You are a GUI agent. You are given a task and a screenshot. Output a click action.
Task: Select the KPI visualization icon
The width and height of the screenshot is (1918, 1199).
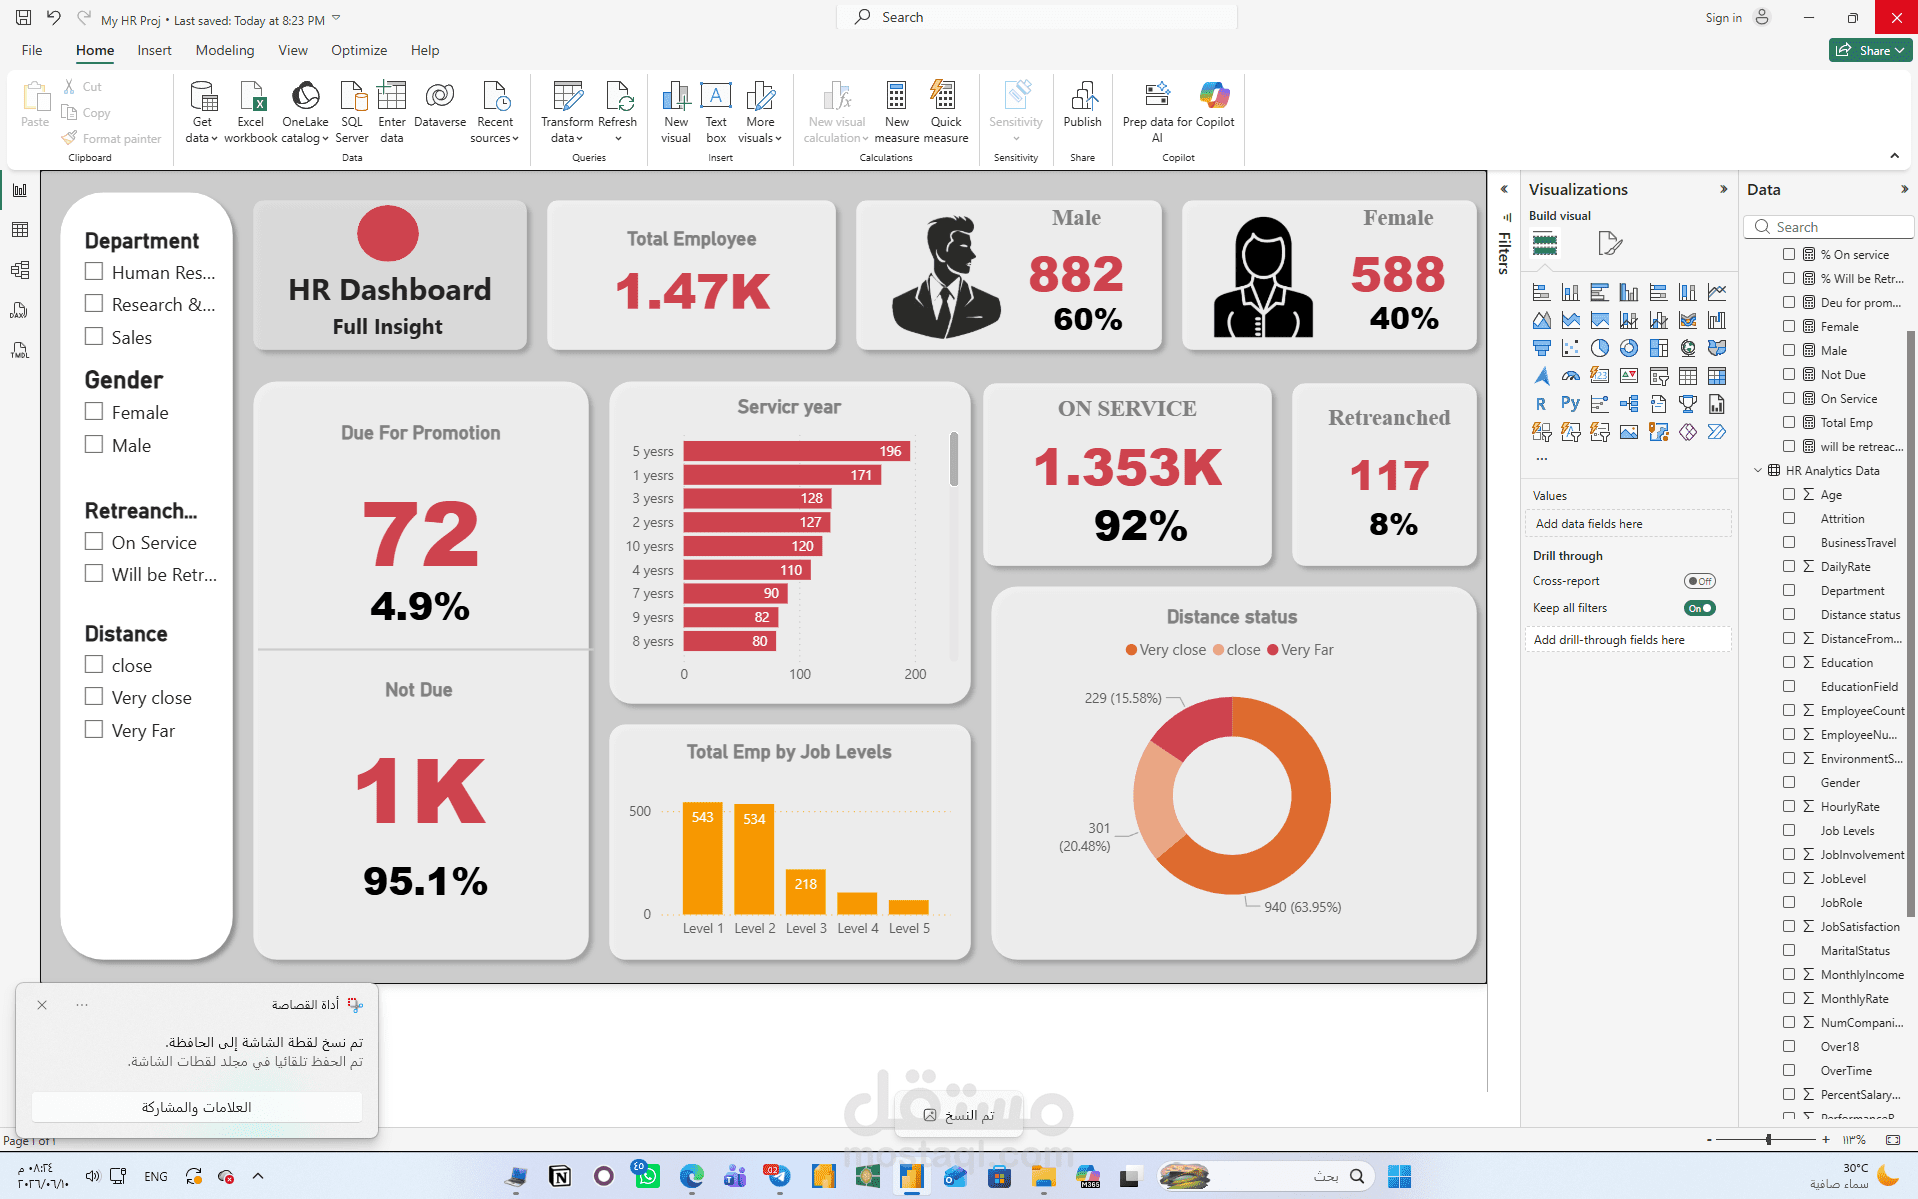click(1629, 376)
